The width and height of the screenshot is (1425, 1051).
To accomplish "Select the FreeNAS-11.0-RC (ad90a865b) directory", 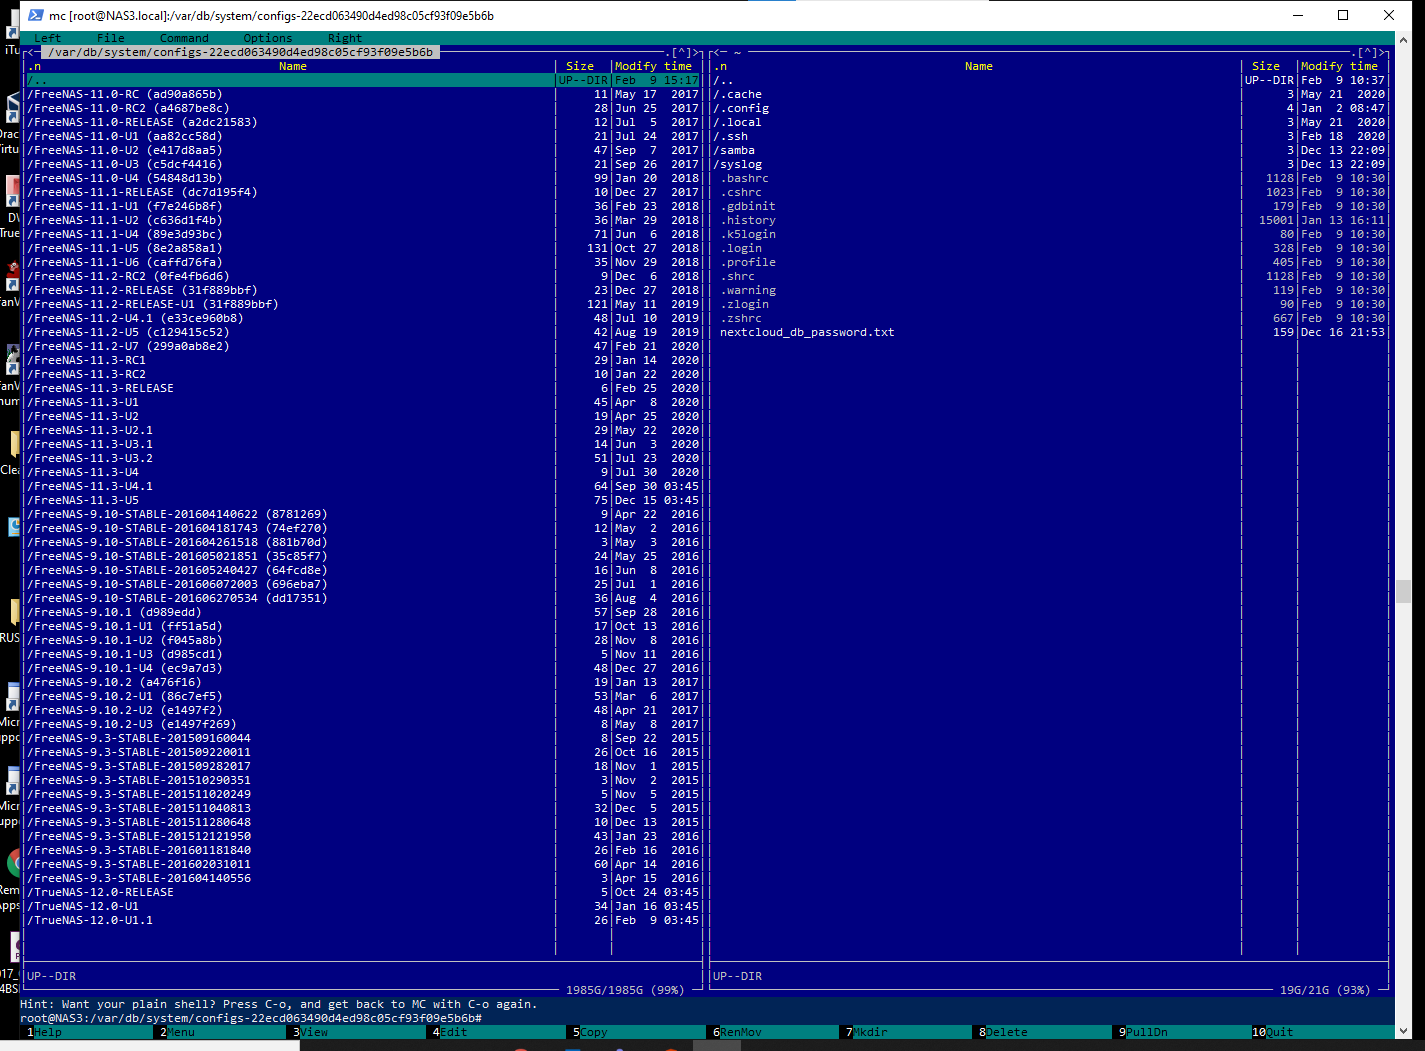I will (363, 94).
